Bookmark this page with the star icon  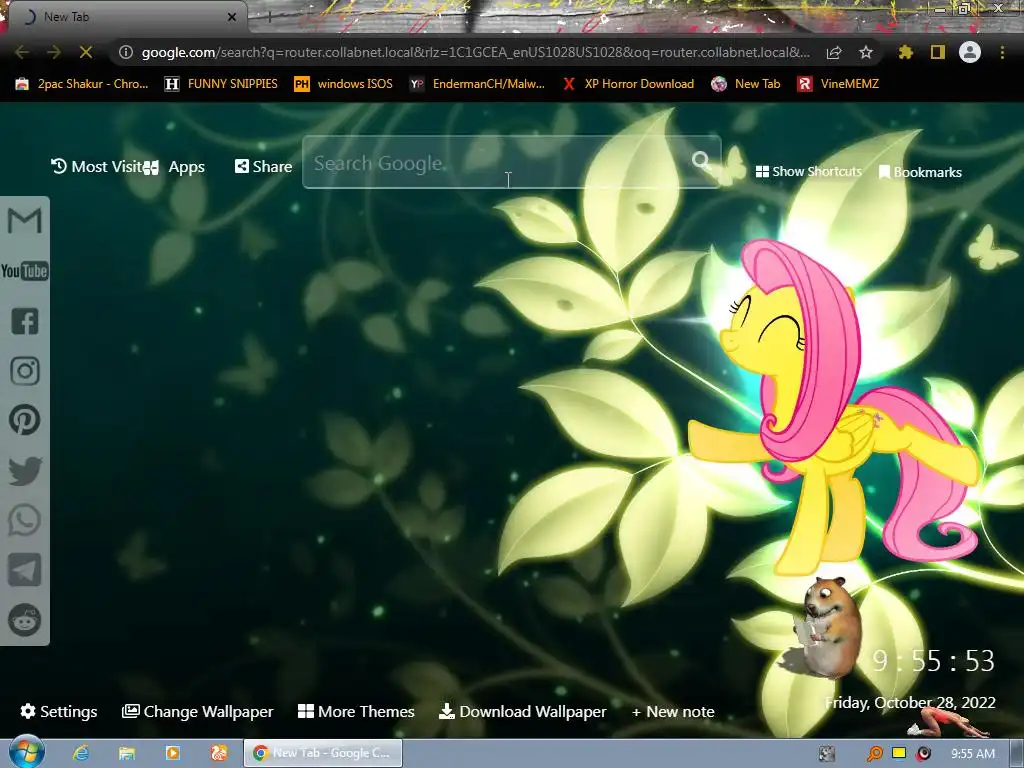pos(866,52)
